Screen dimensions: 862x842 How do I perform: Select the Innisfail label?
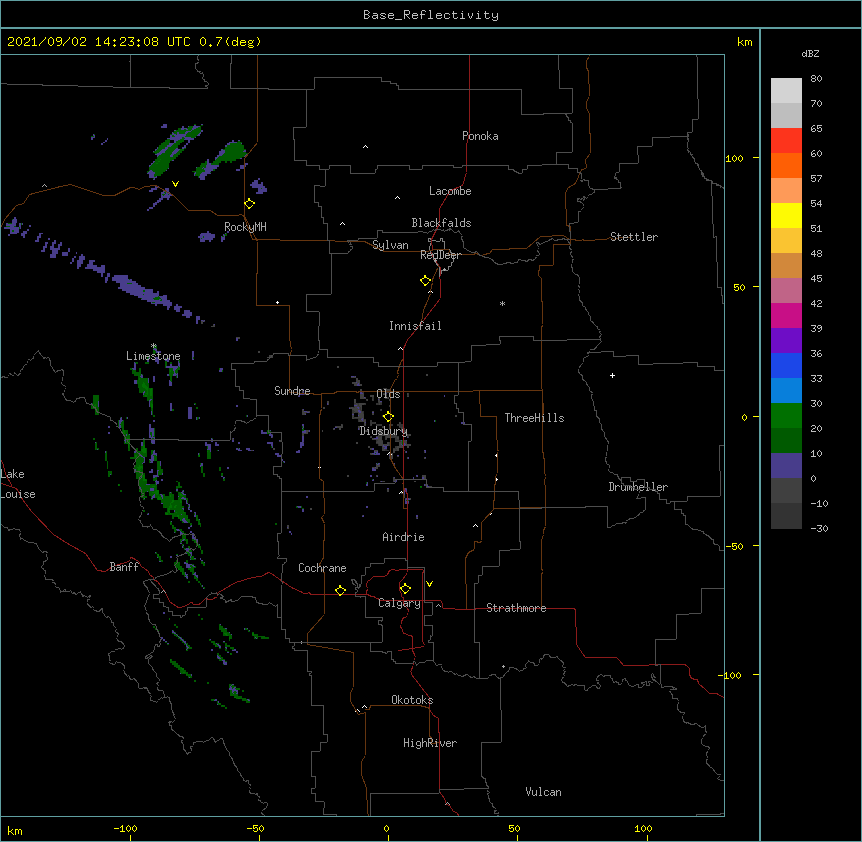pyautogui.click(x=415, y=326)
